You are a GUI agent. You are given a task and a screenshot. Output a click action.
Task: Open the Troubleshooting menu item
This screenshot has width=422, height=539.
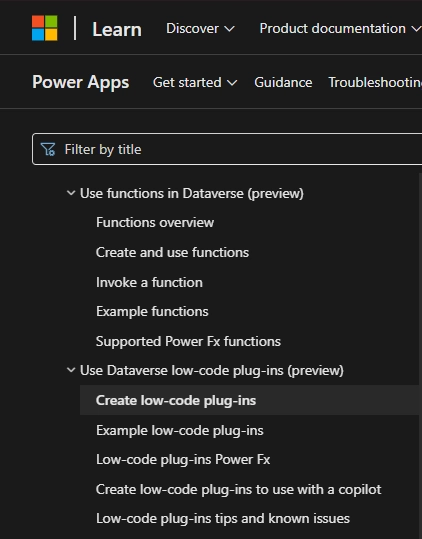[x=375, y=82]
